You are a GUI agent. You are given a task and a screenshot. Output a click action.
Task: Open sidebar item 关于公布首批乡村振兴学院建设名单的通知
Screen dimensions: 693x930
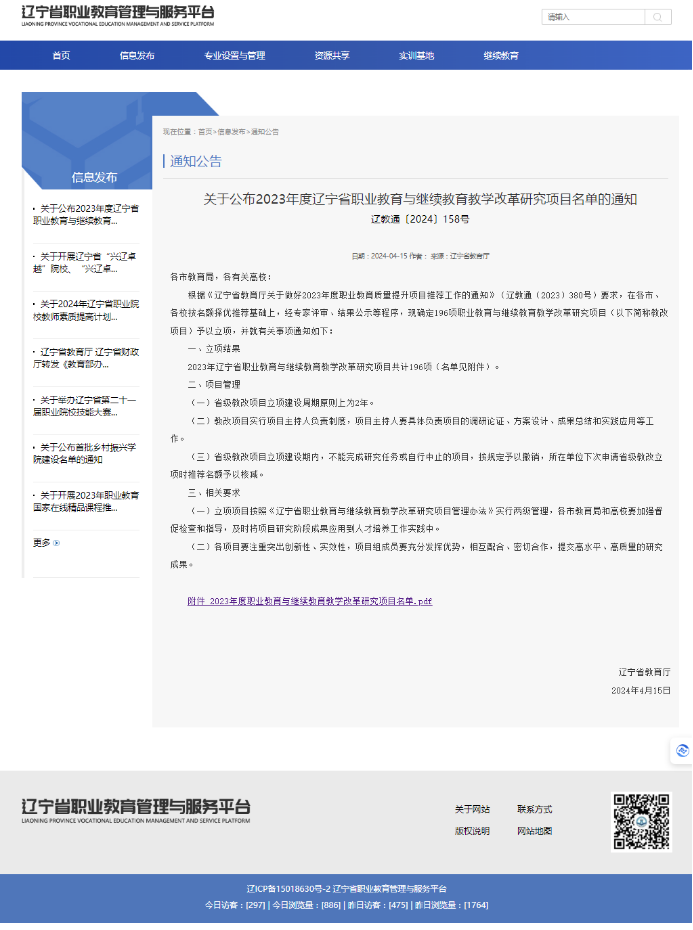[x=86, y=453]
